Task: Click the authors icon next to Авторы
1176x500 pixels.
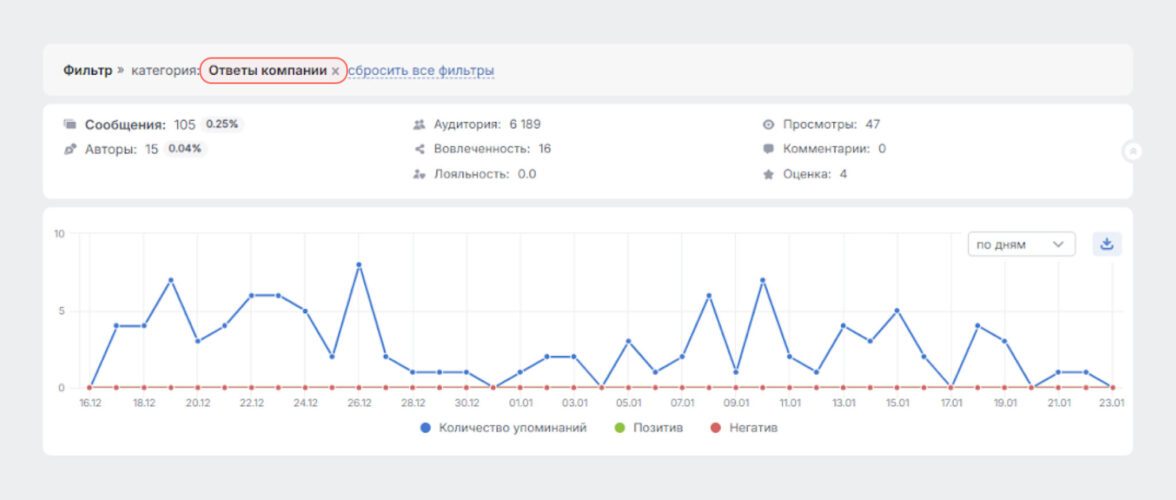Action: [70, 149]
